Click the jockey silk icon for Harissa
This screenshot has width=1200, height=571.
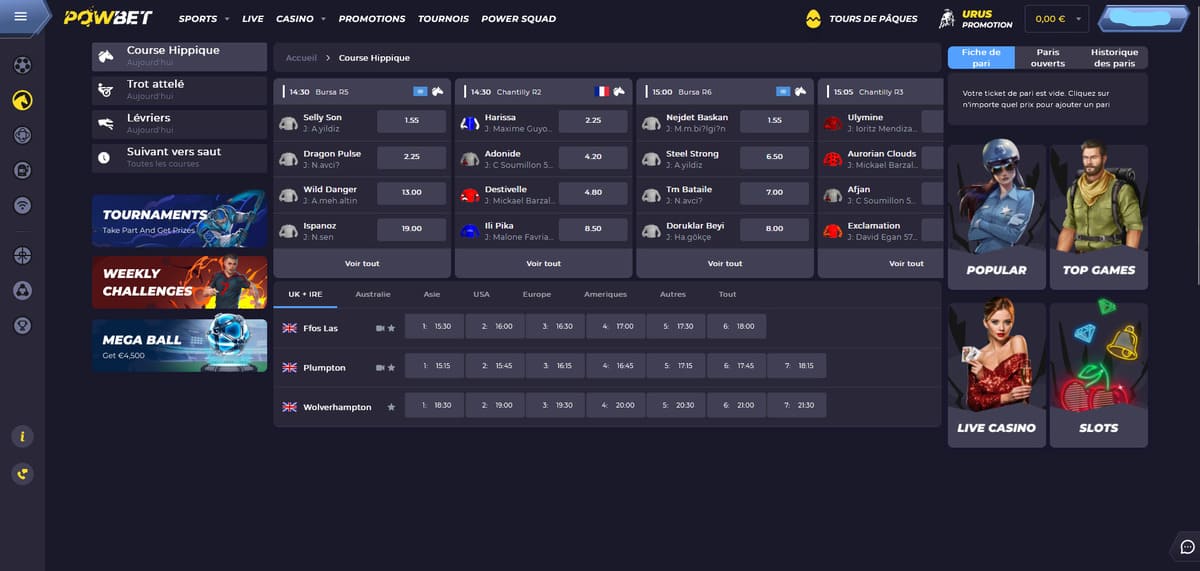pyautogui.click(x=469, y=123)
